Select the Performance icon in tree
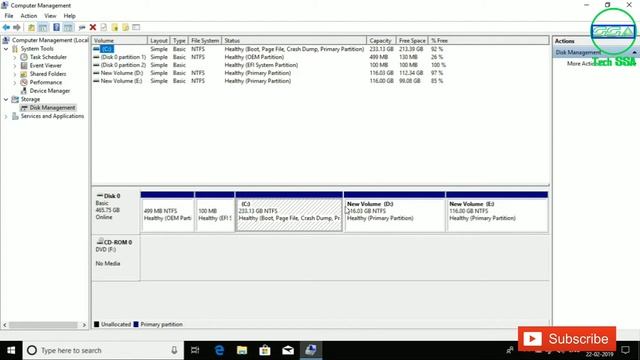 [24, 82]
